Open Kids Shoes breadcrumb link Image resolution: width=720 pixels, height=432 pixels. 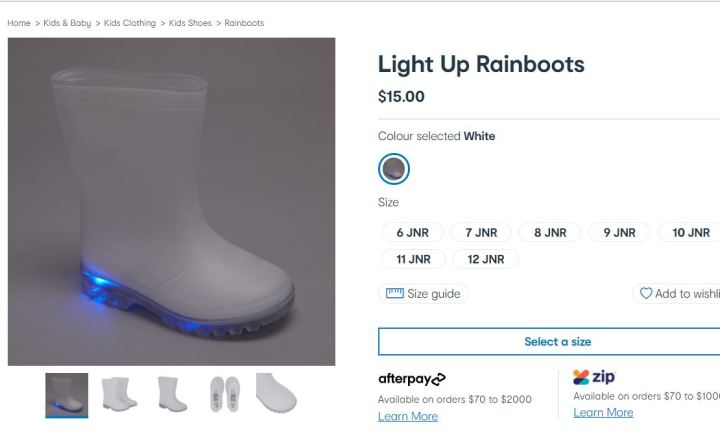(x=190, y=23)
